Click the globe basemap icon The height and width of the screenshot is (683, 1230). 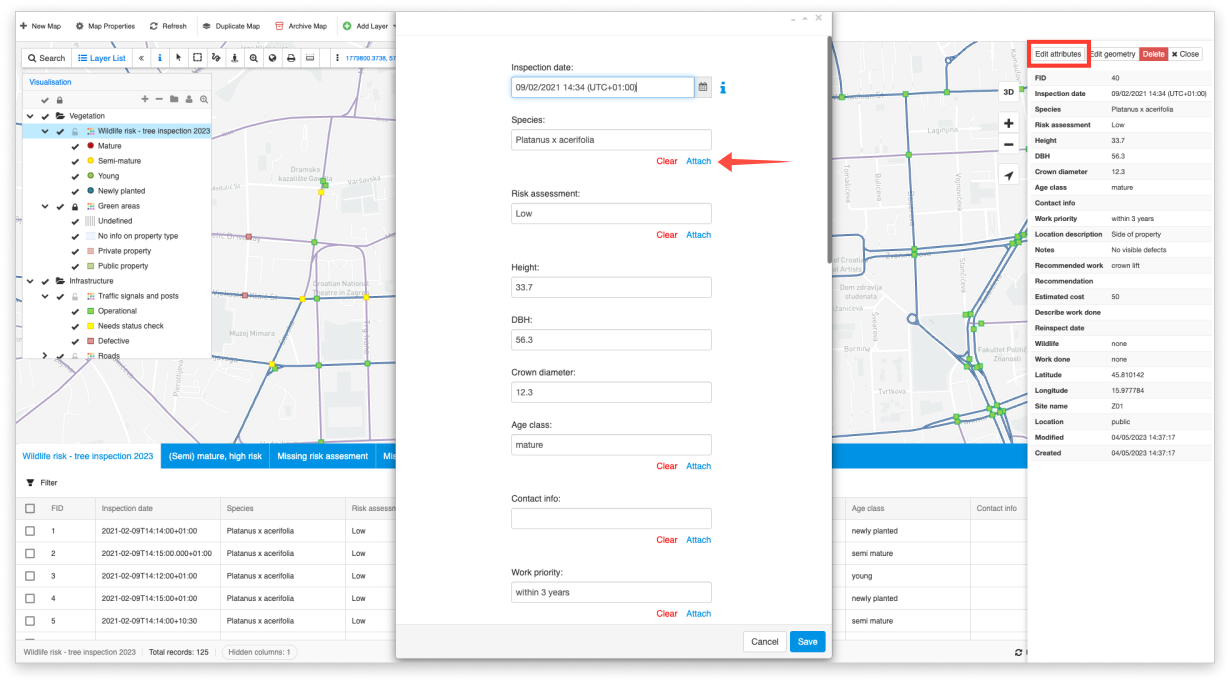[x=270, y=58]
